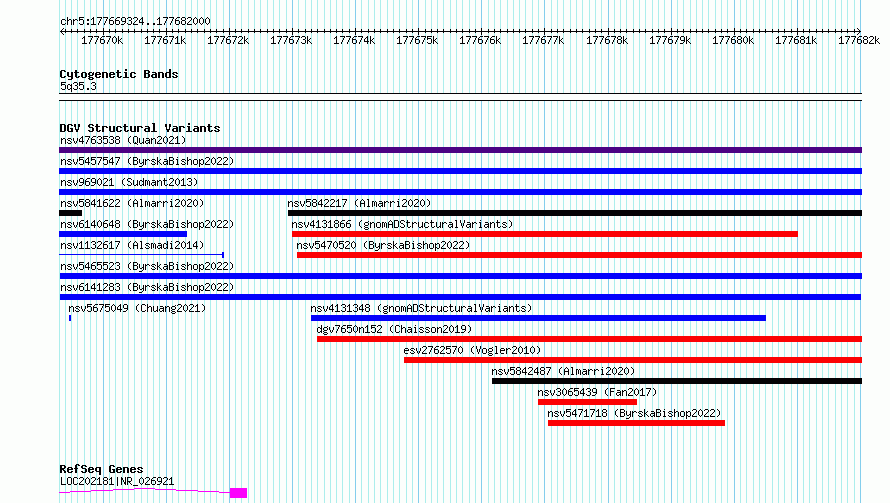Click the 177676k ruler tick label
Image resolution: width=890 pixels, height=503 pixels.
480,40
